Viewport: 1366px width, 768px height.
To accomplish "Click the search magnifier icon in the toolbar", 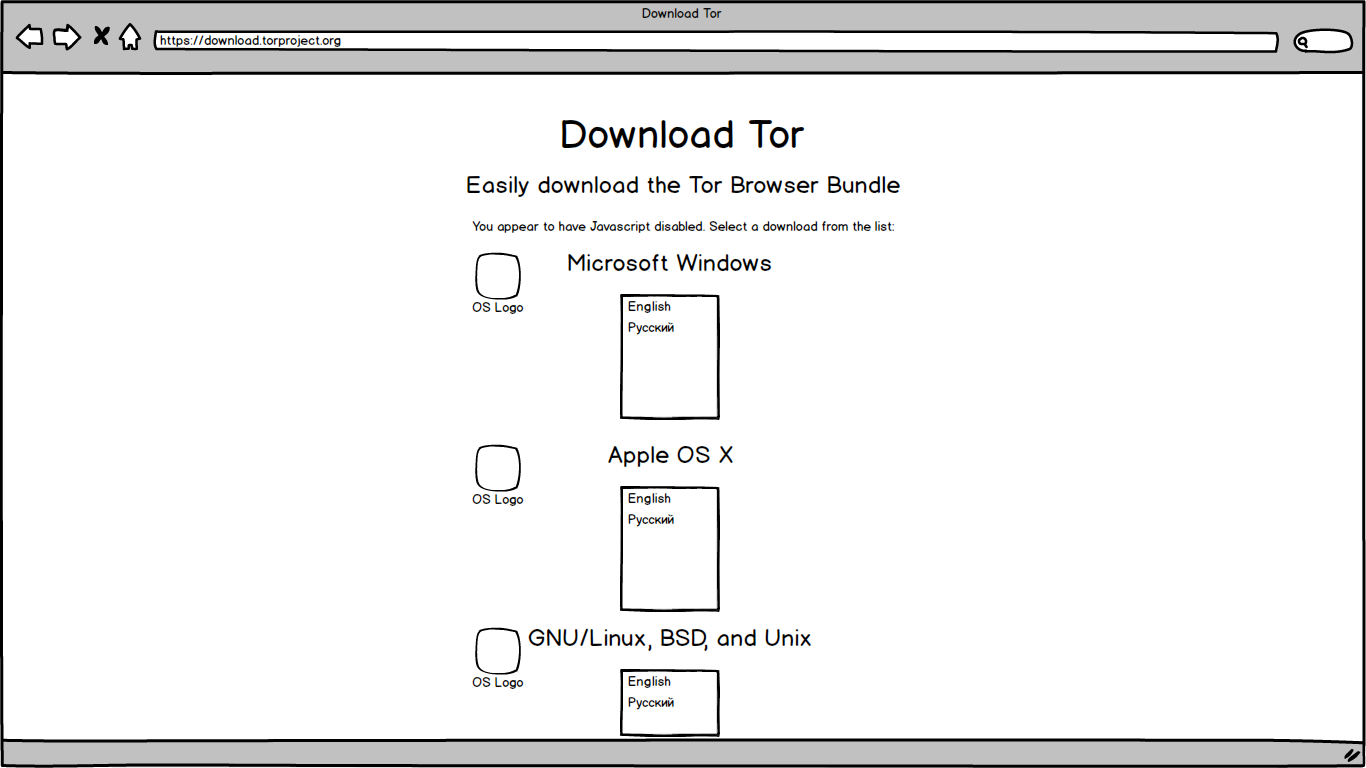I will click(1303, 42).
